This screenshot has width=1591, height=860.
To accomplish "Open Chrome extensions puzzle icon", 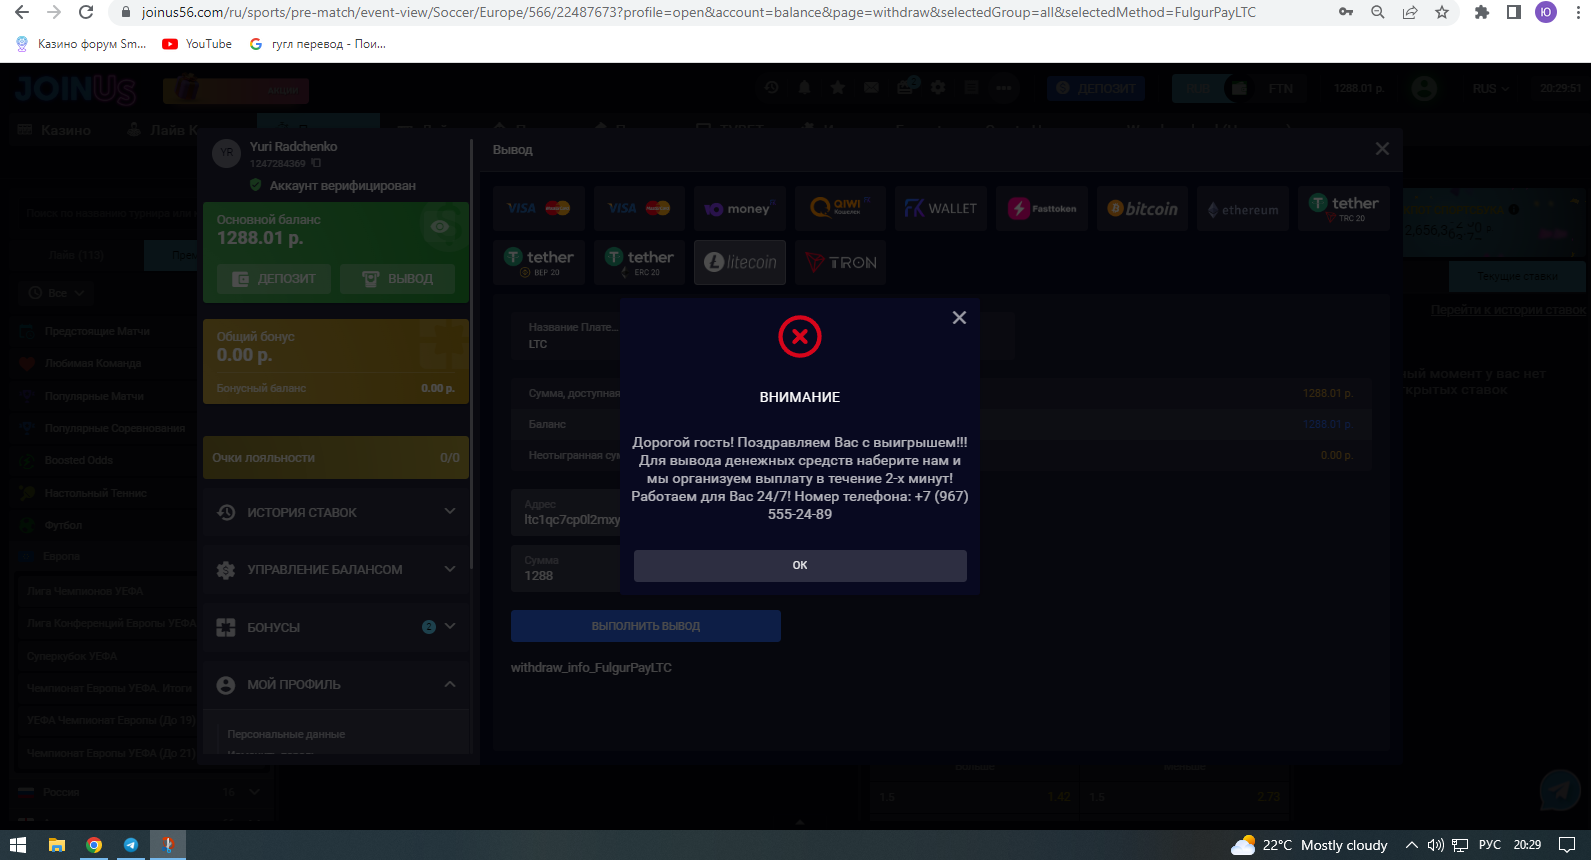I will [1482, 12].
